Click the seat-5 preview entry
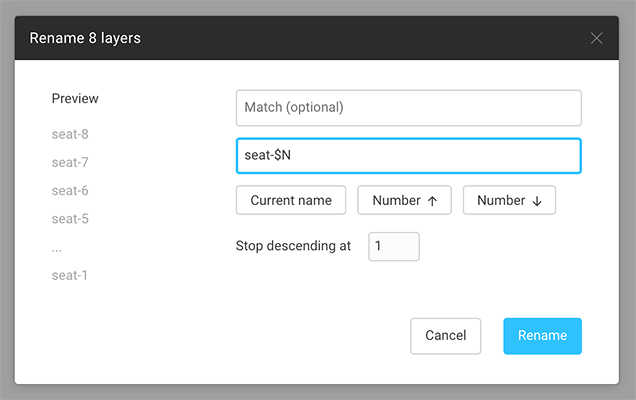Viewport: 636px width, 400px height. tap(71, 218)
